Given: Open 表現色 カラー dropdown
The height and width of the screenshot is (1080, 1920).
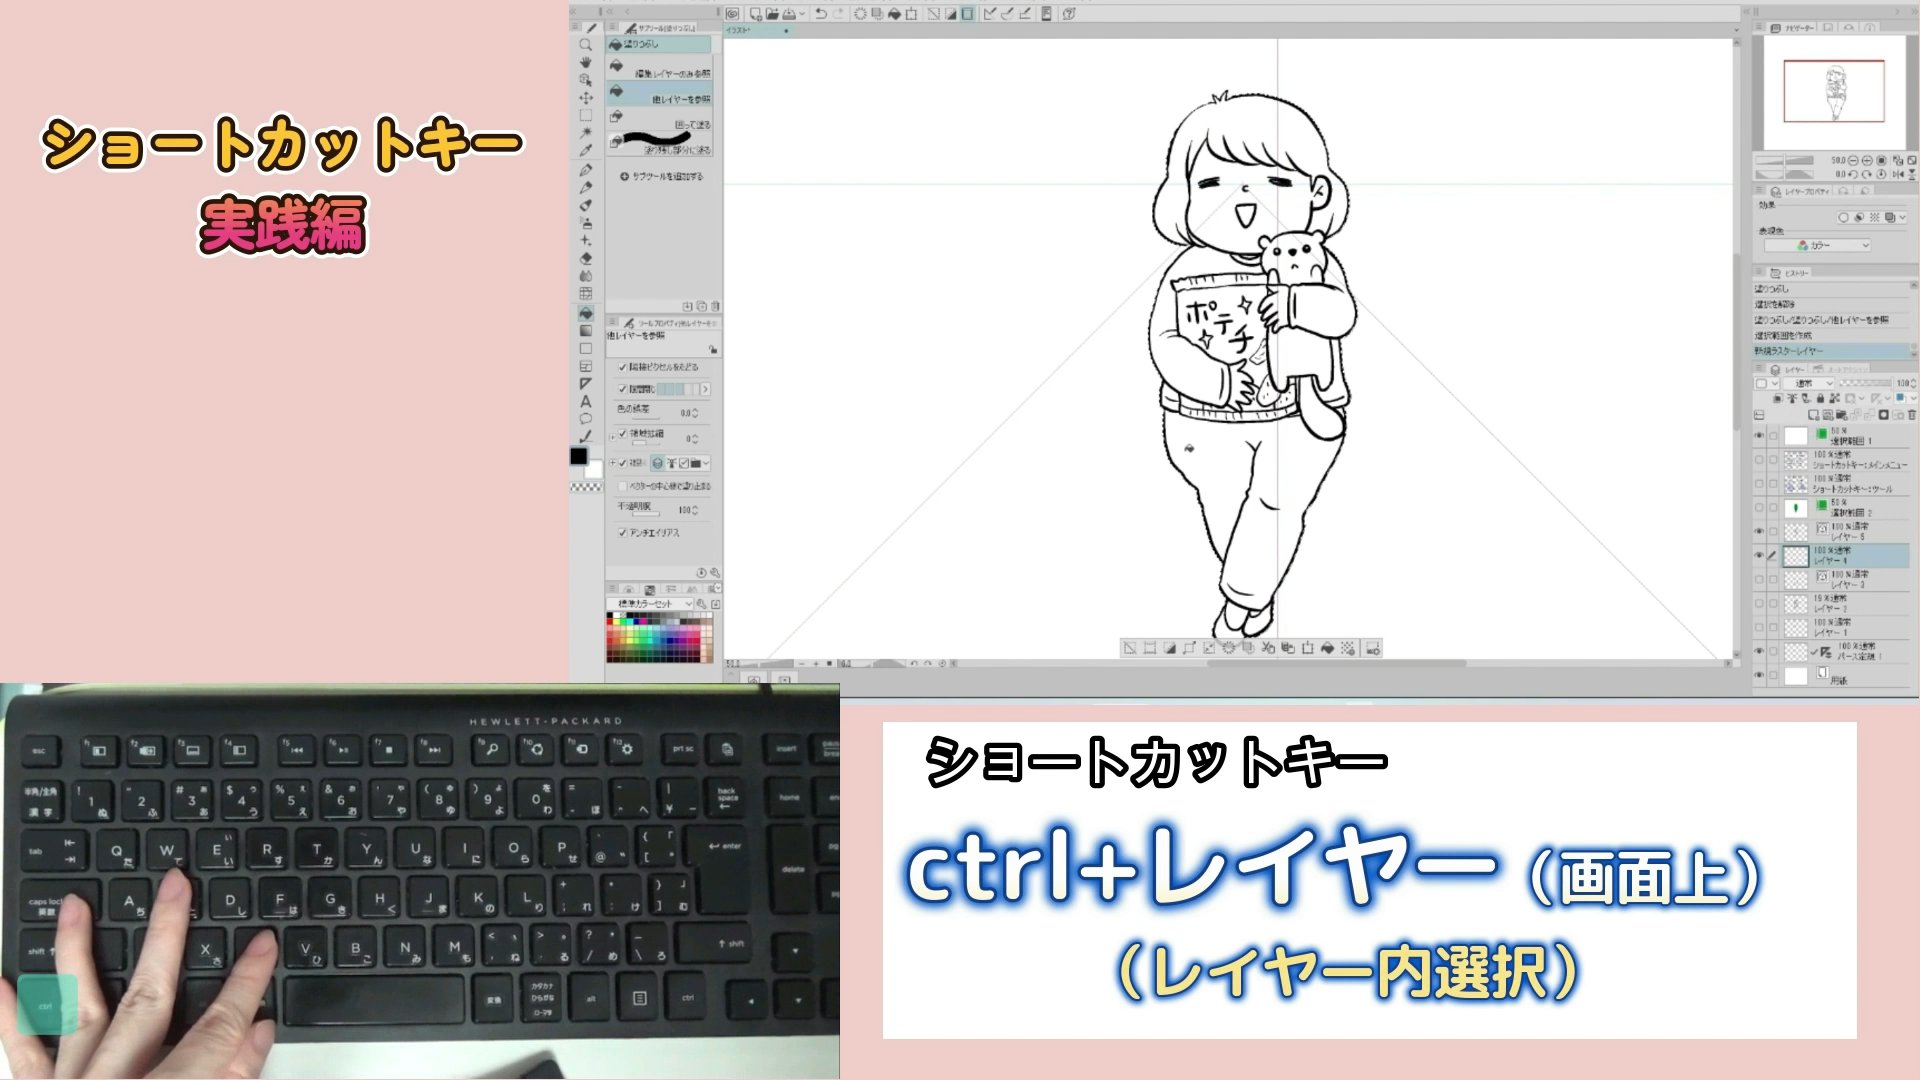Looking at the screenshot, I should coord(1818,245).
